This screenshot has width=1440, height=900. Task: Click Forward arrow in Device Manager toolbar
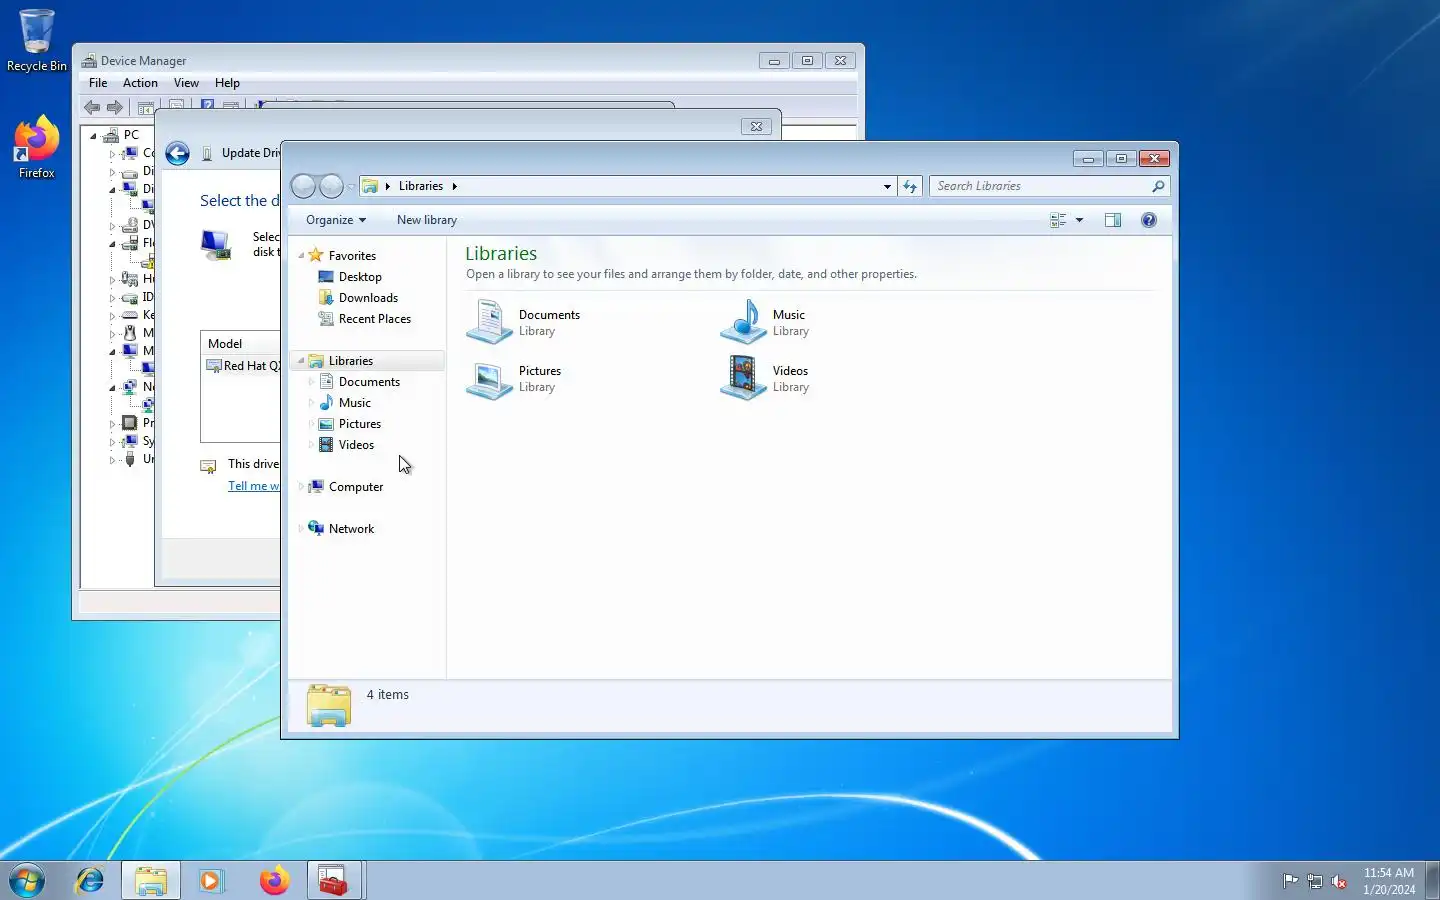click(115, 107)
